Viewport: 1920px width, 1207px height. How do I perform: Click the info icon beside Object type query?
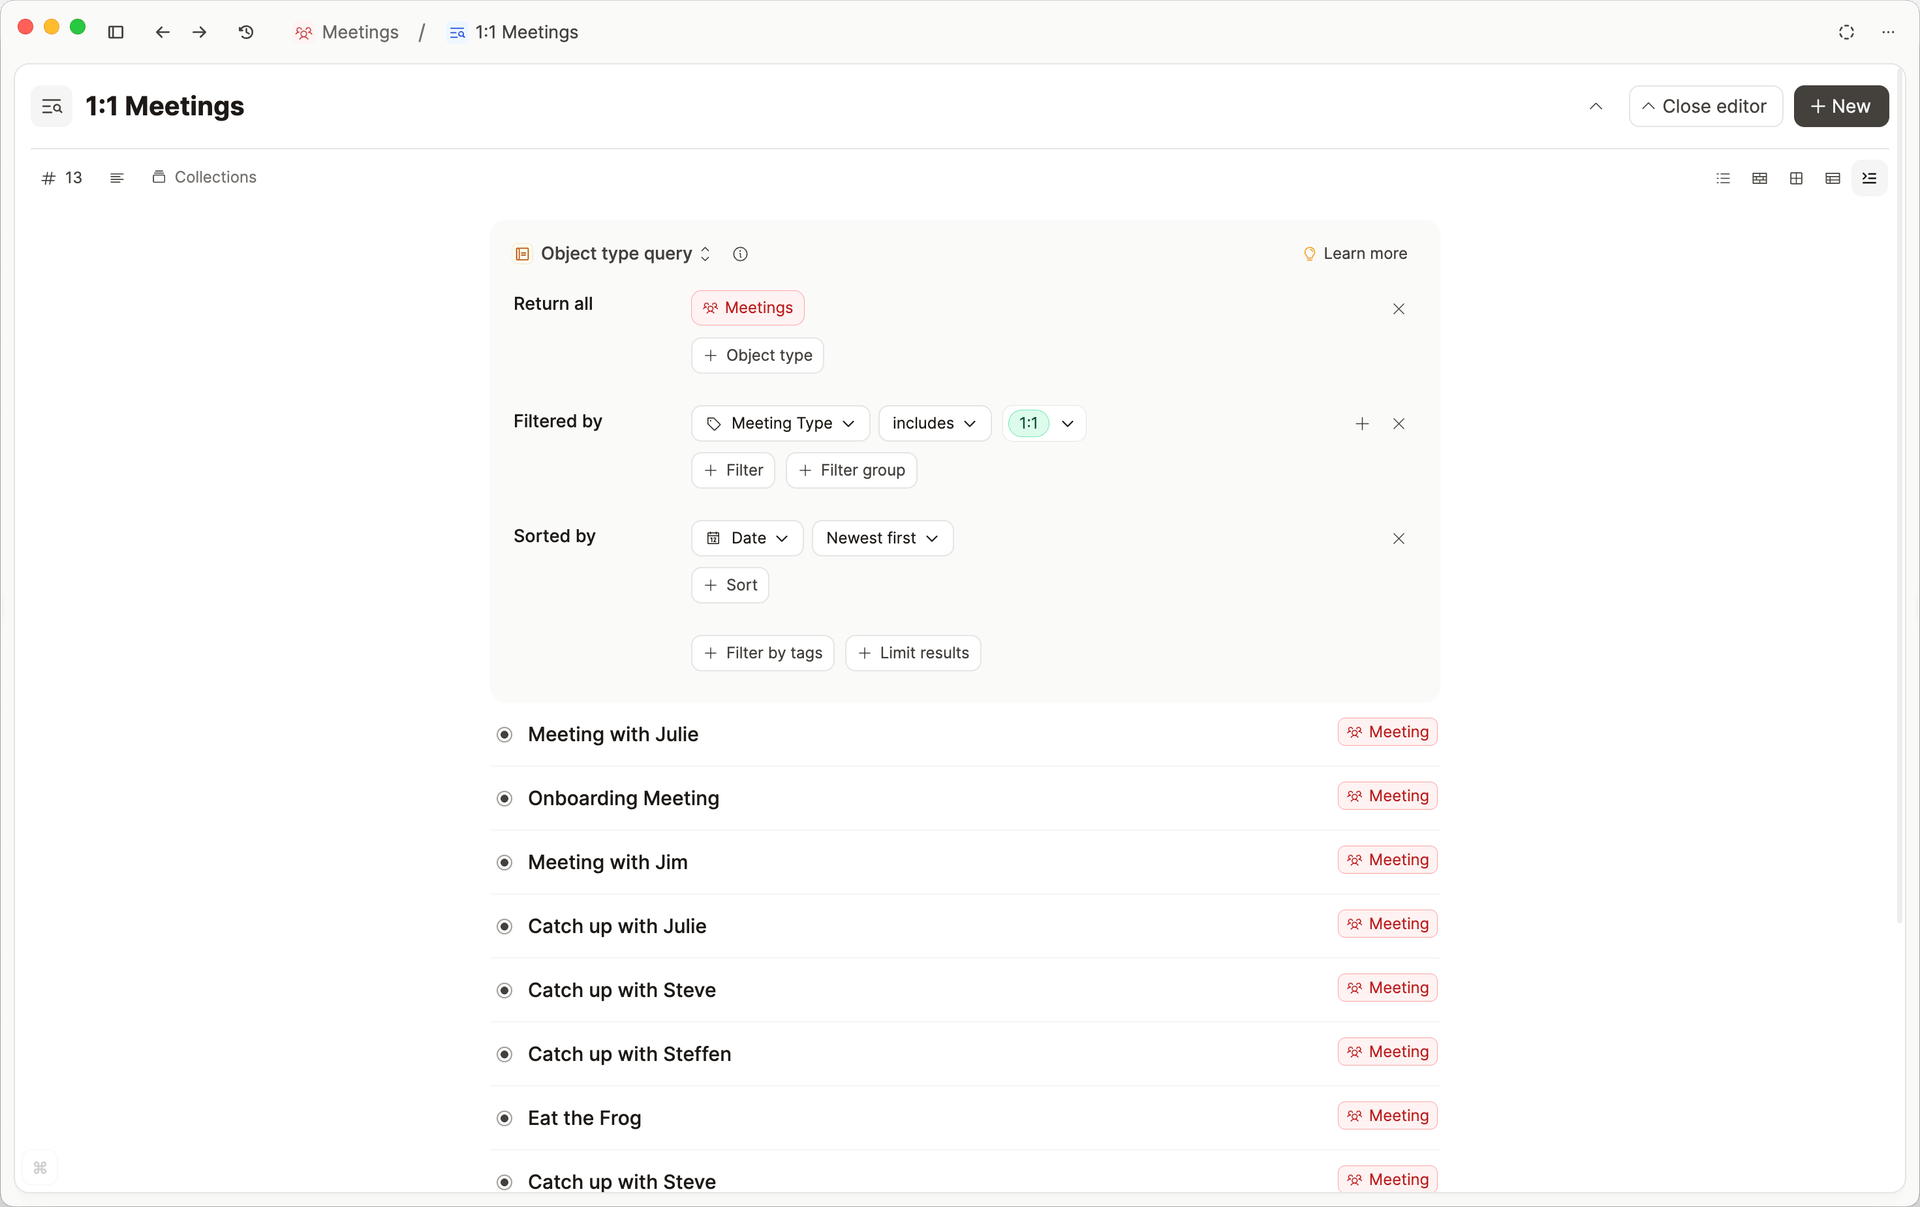point(740,254)
